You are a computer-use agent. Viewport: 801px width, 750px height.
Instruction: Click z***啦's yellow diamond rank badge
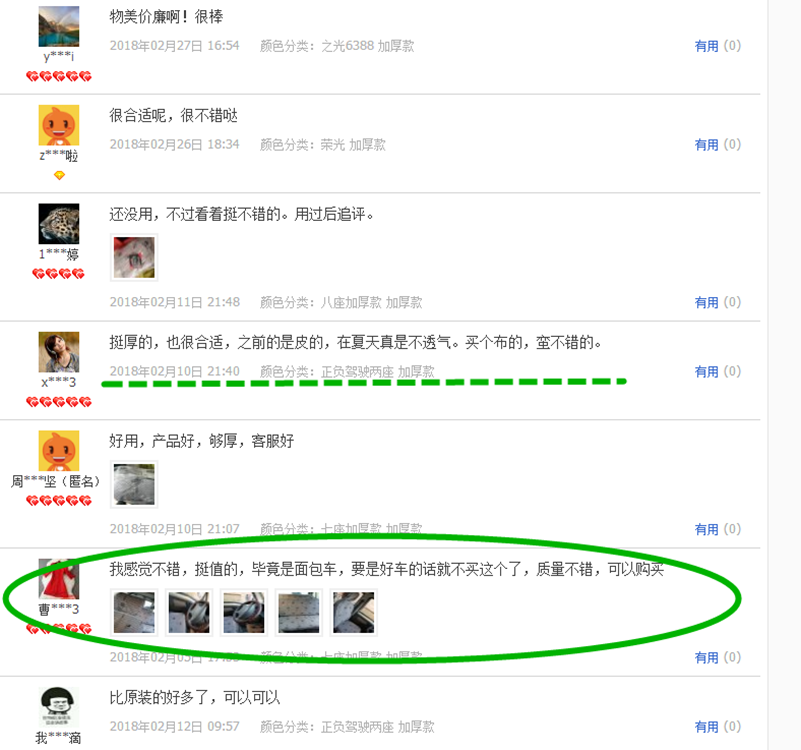59,175
